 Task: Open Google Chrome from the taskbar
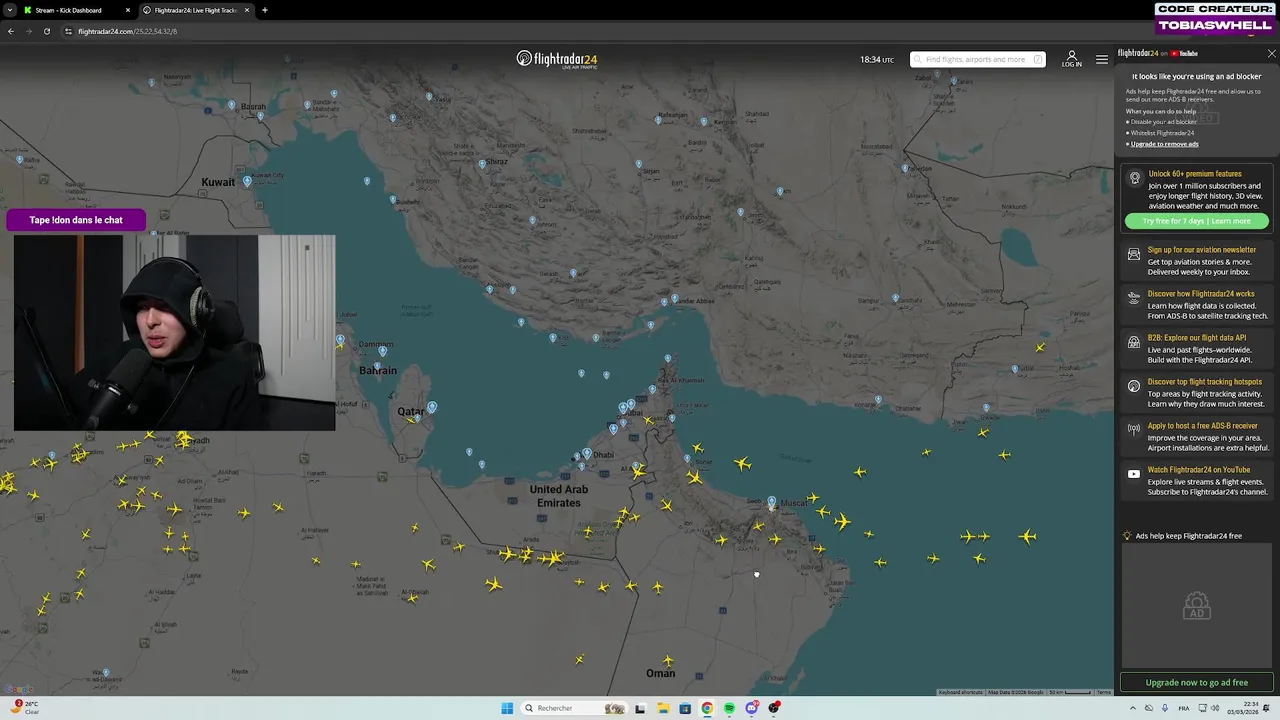tap(707, 708)
